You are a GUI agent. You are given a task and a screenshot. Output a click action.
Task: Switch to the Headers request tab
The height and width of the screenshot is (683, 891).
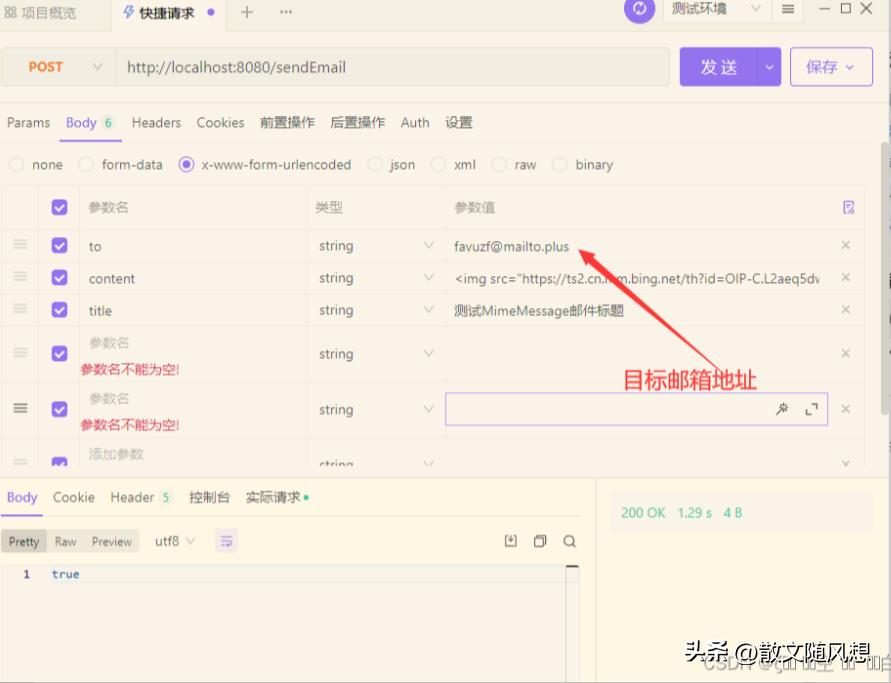[156, 122]
